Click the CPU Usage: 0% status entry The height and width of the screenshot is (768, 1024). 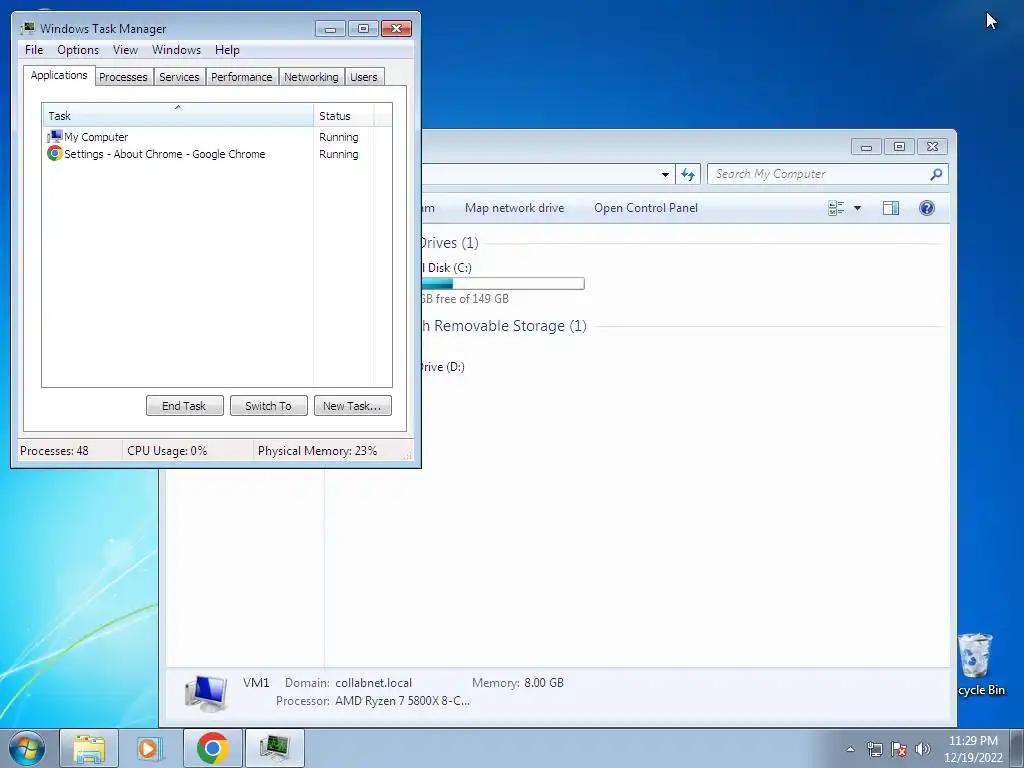167,451
